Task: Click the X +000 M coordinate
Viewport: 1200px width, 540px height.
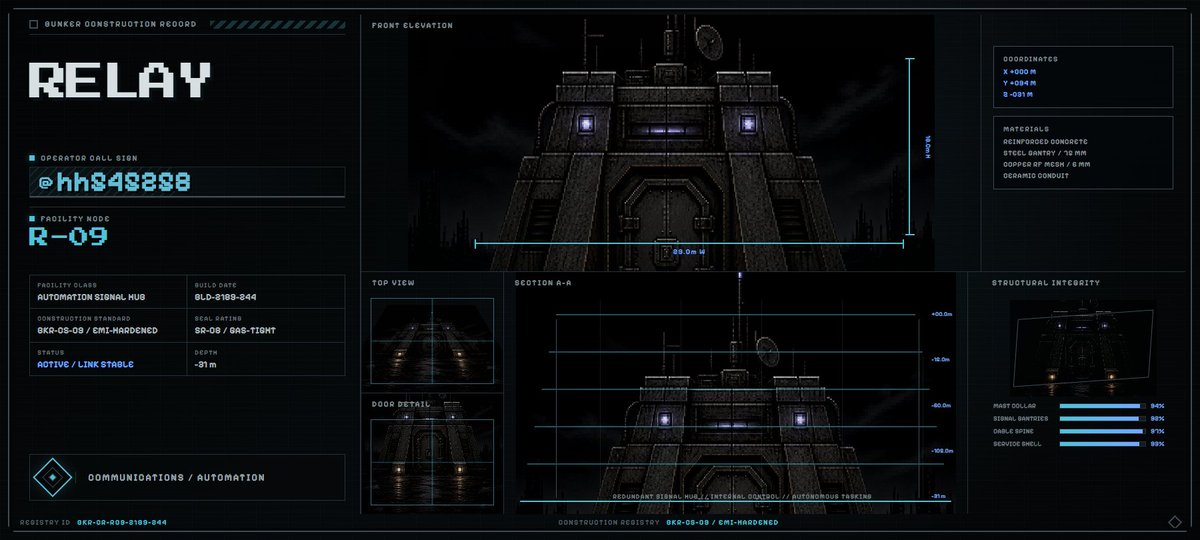Action: click(x=1018, y=72)
